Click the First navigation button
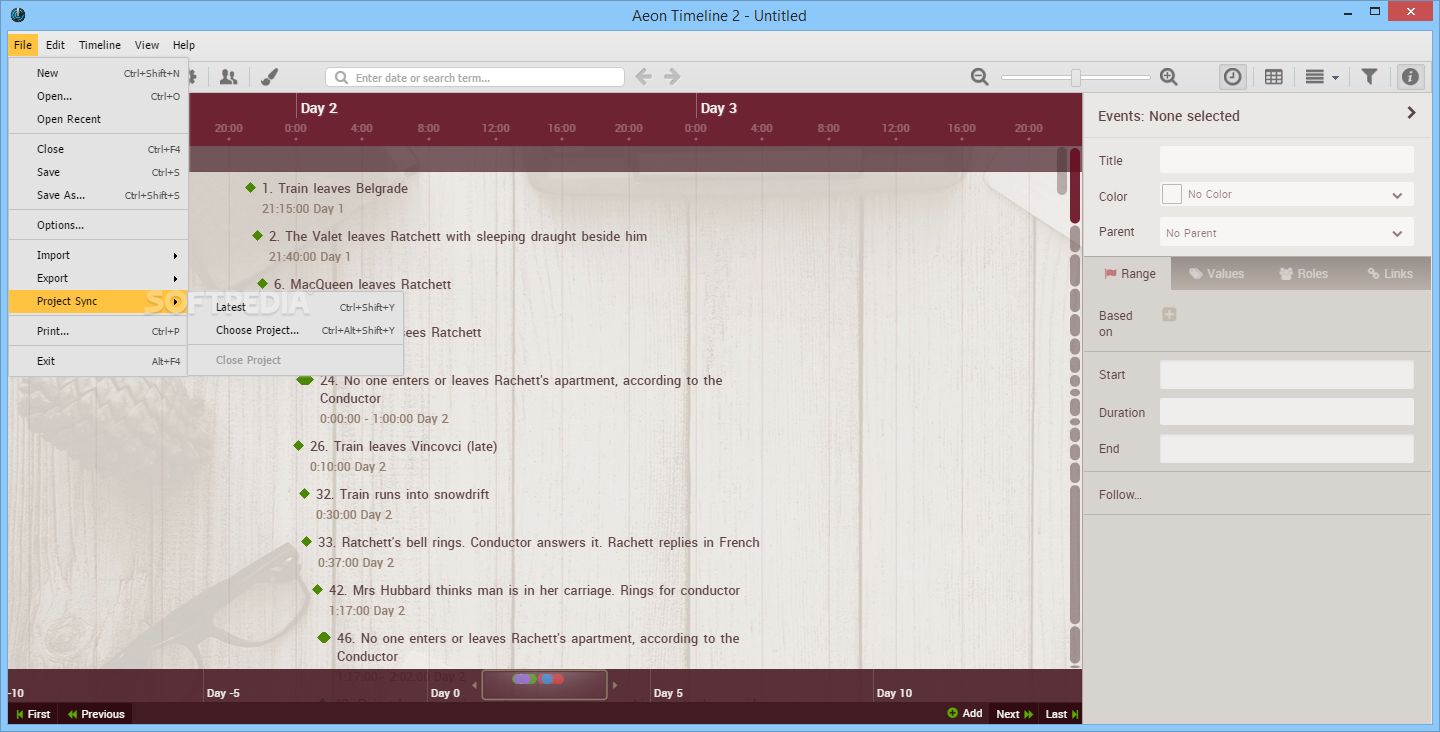This screenshot has width=1440, height=732. (33, 714)
